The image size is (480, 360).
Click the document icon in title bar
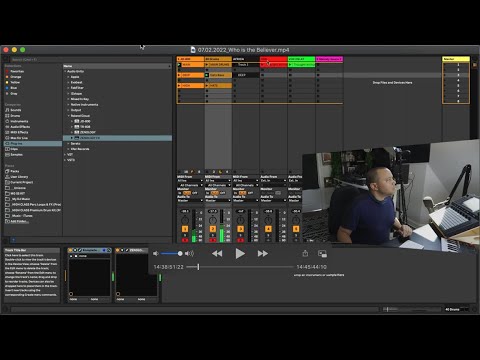click(x=193, y=50)
